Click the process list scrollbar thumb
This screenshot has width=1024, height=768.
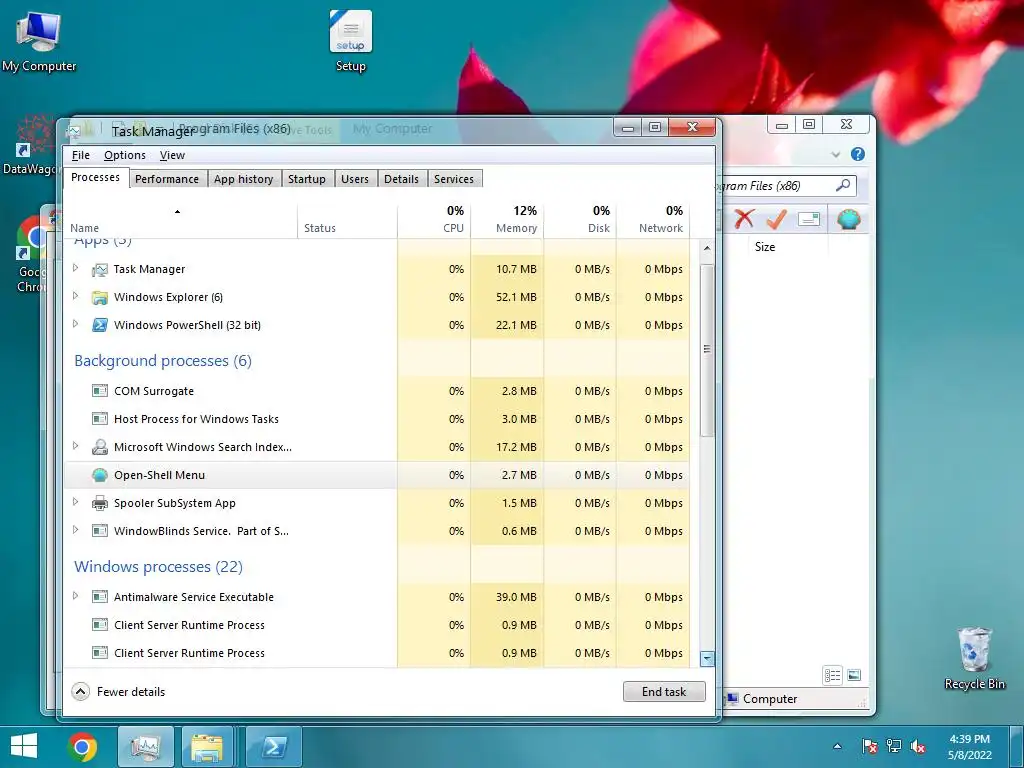pyautogui.click(x=707, y=349)
